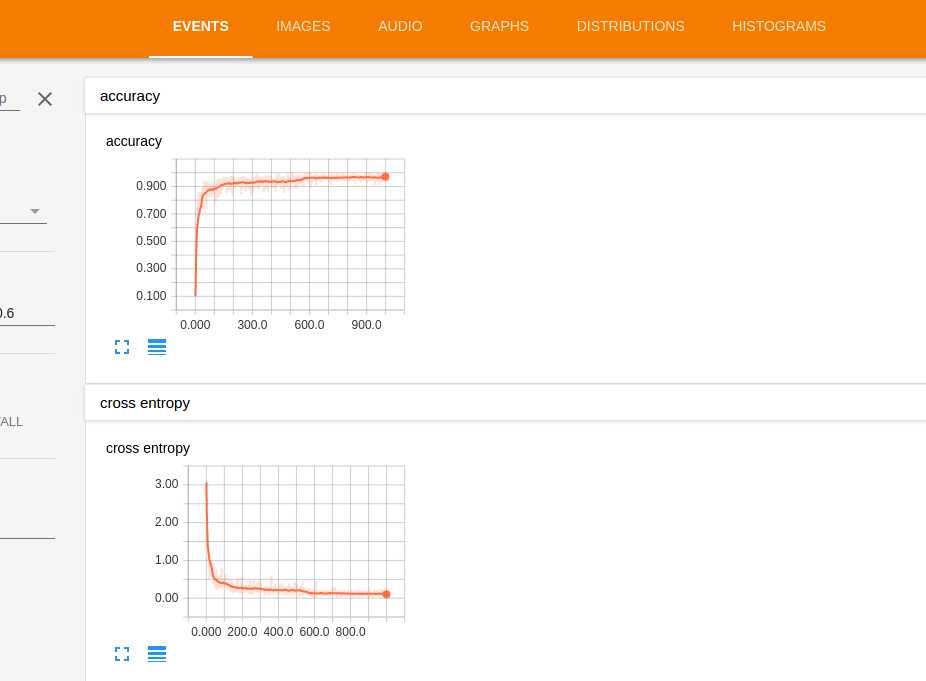Clear the filter with the X icon
The height and width of the screenshot is (681, 926).
[x=45, y=99]
